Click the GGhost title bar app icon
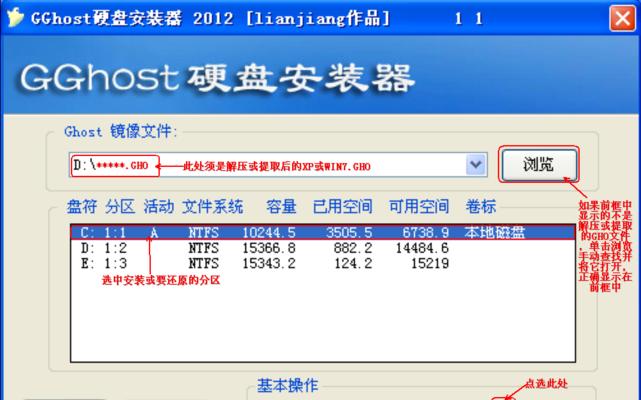The width and height of the screenshot is (641, 400). (15, 18)
